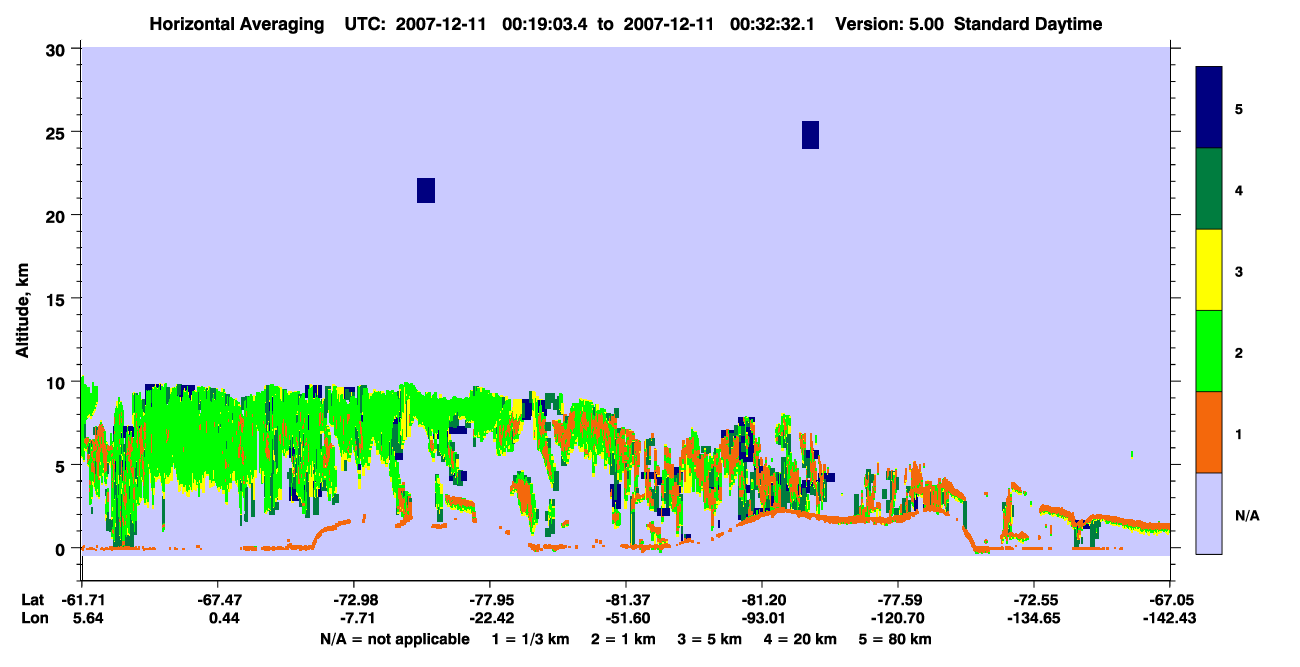Click latitude value -77.59
This screenshot has height=667, width=1300.
(x=897, y=600)
